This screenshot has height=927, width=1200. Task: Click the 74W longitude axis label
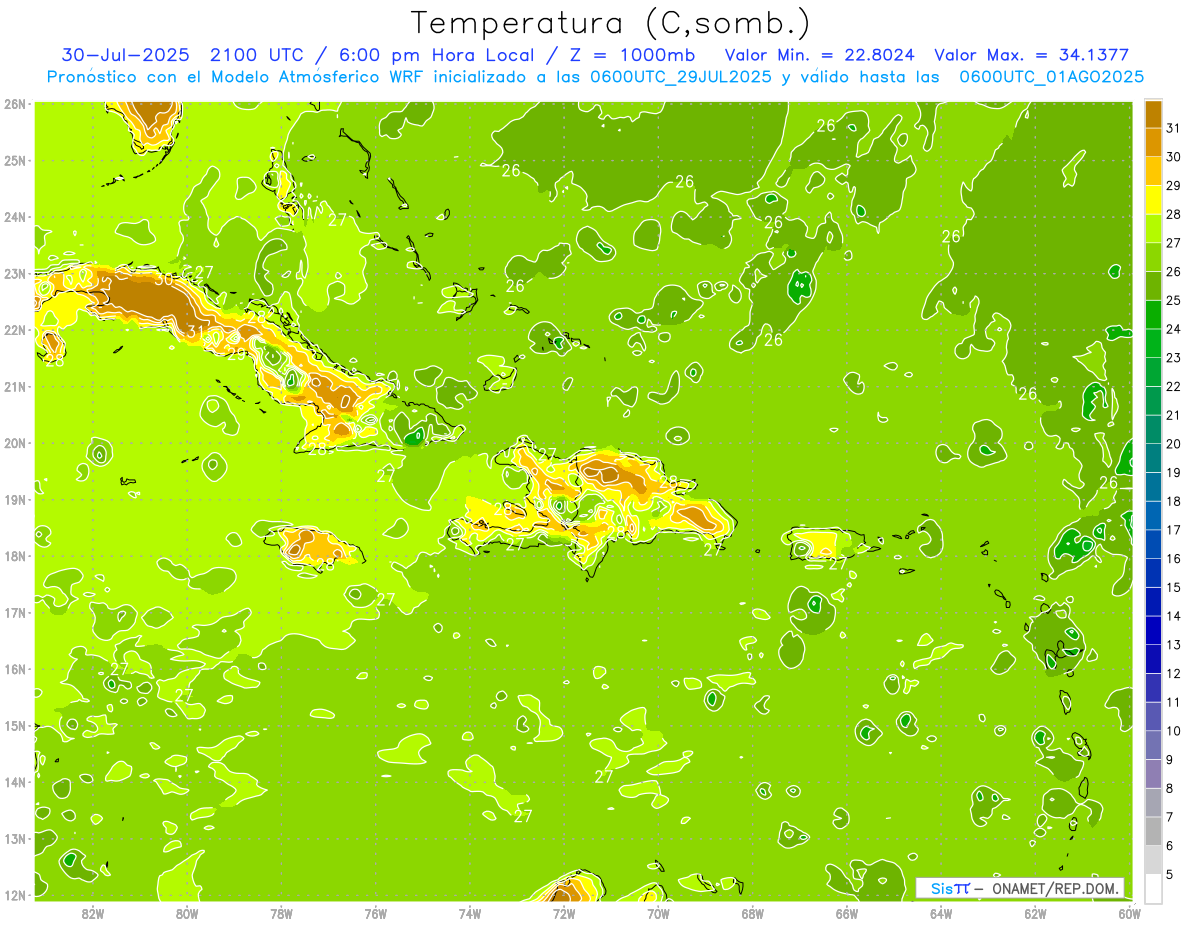tap(469, 913)
